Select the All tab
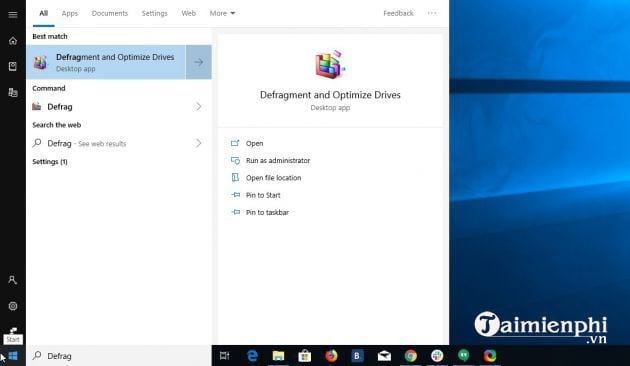Viewport: 630px width, 366px height. click(43, 13)
